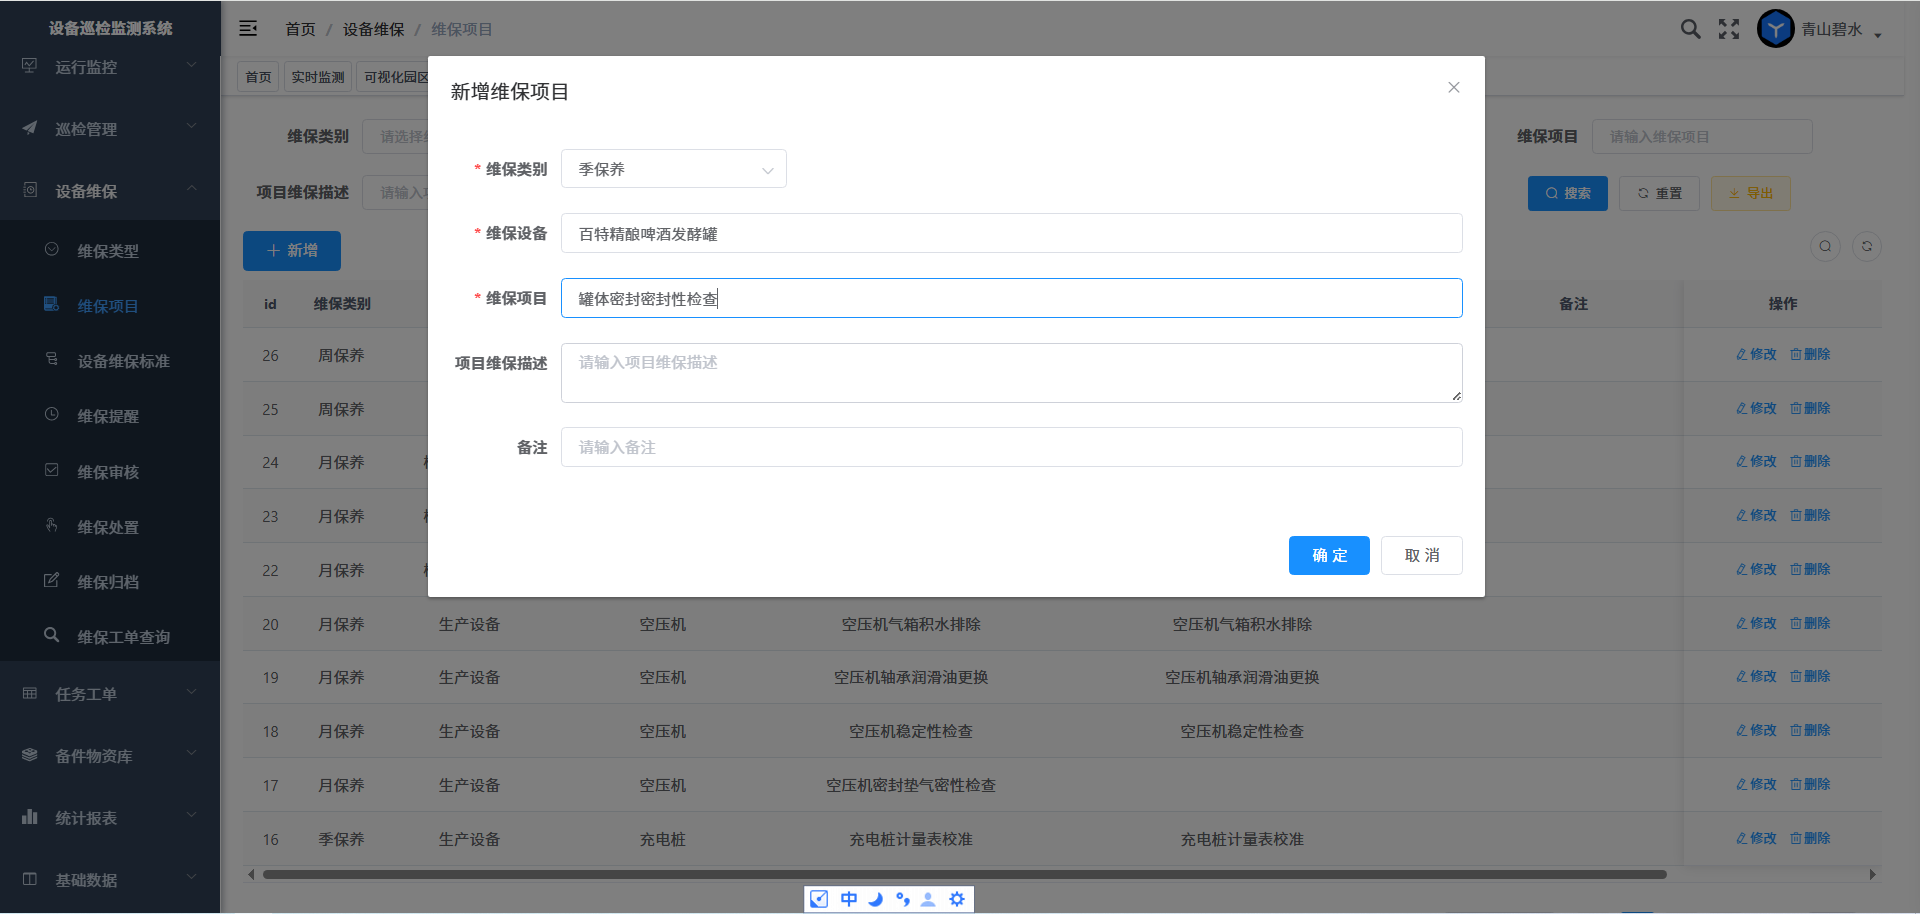Toggle fullscreen mode icon

[1729, 29]
